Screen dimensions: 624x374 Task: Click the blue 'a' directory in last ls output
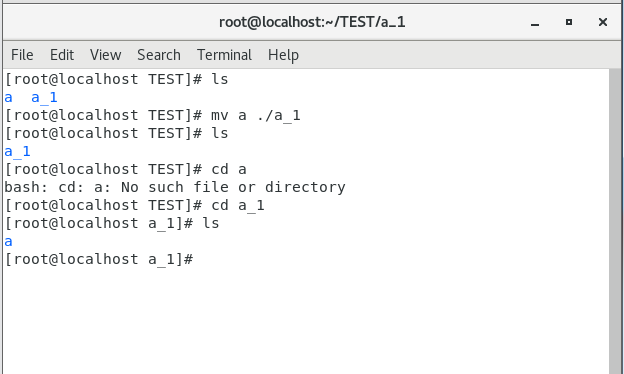pos(8,242)
